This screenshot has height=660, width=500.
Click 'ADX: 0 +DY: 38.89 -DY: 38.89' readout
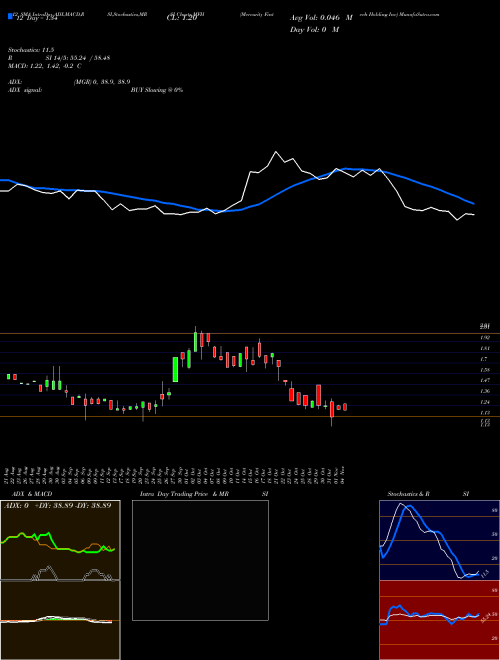[58, 506]
